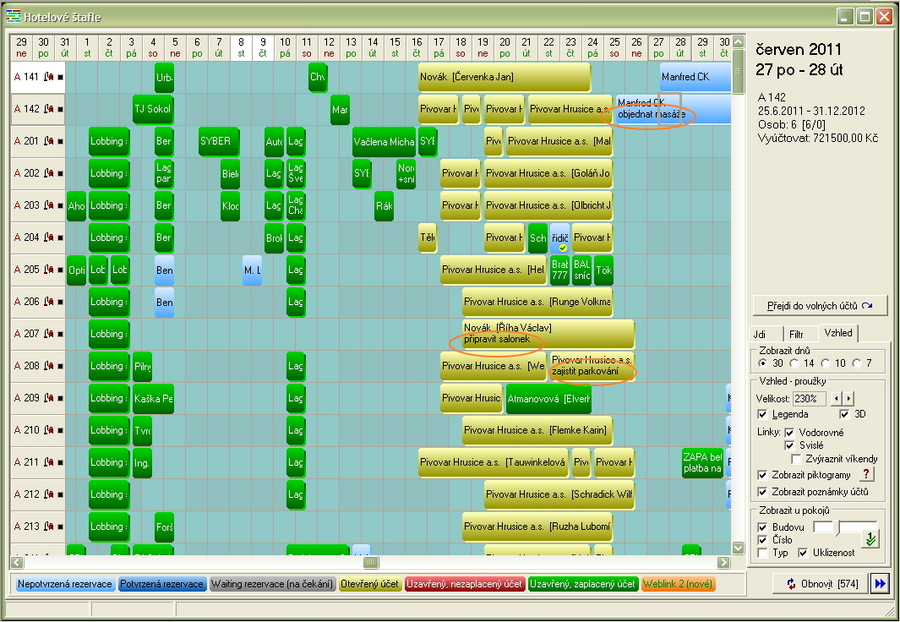Viewport: 900px width, 622px height.
Task: Toggle Zobrazit poznámky účtů checkbox
Action: pyautogui.click(x=762, y=492)
